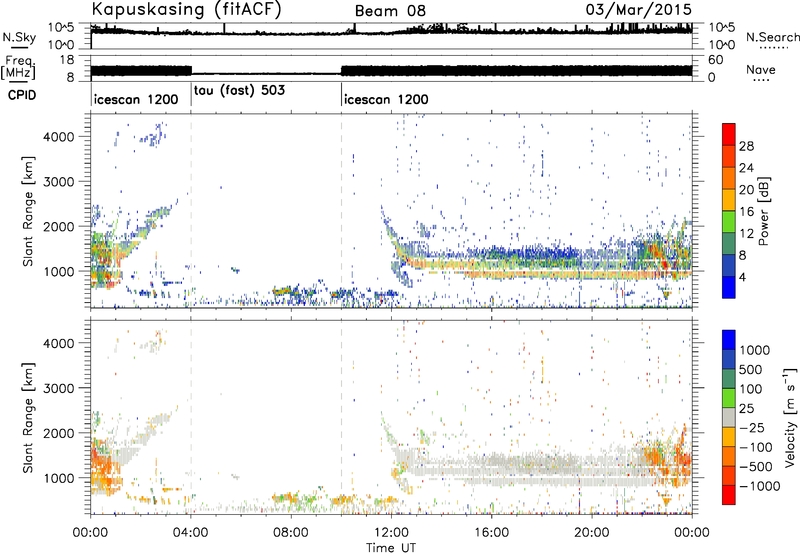The width and height of the screenshot is (800, 554).
Task: Click the '04:00' time axis tick label
Action: [191, 533]
